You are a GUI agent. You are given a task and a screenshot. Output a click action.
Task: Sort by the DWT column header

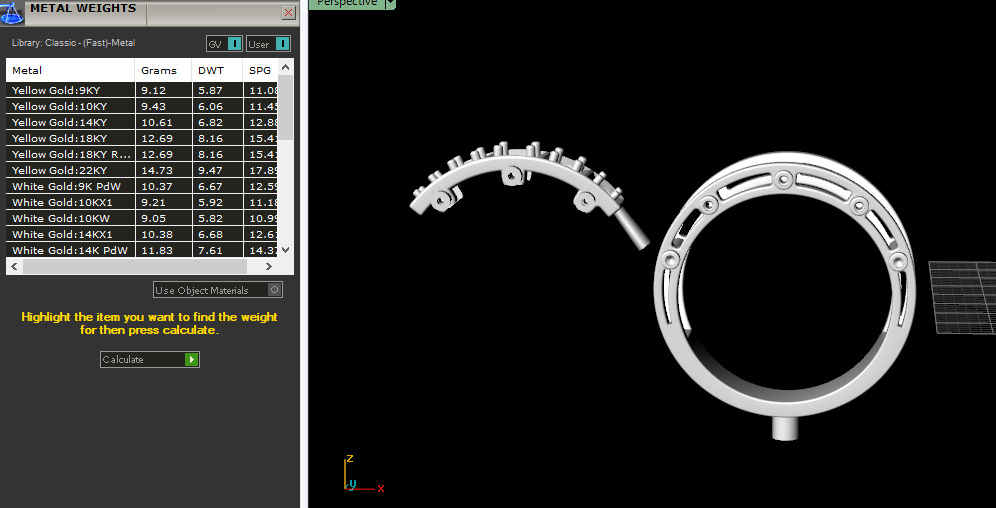(x=217, y=70)
